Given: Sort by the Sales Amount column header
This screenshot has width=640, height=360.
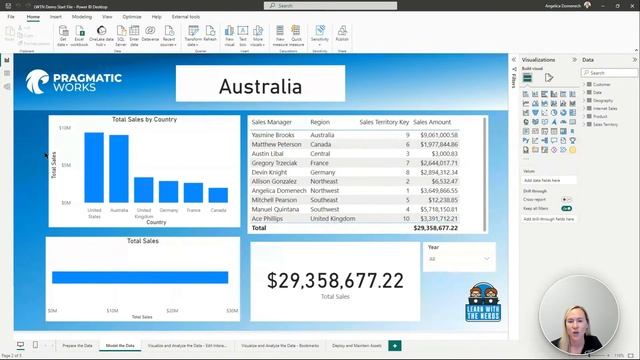Looking at the screenshot, I should [x=432, y=122].
